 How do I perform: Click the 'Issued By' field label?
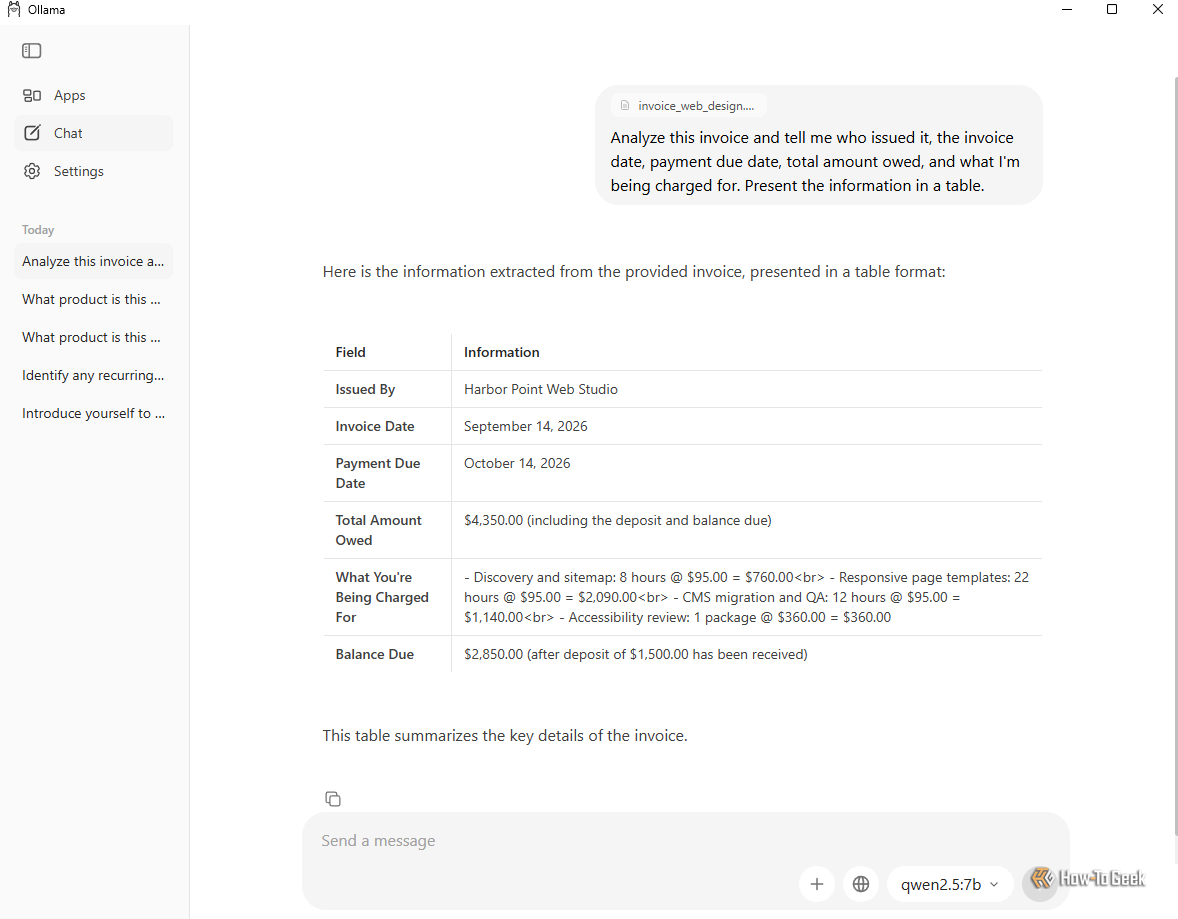click(x=365, y=389)
